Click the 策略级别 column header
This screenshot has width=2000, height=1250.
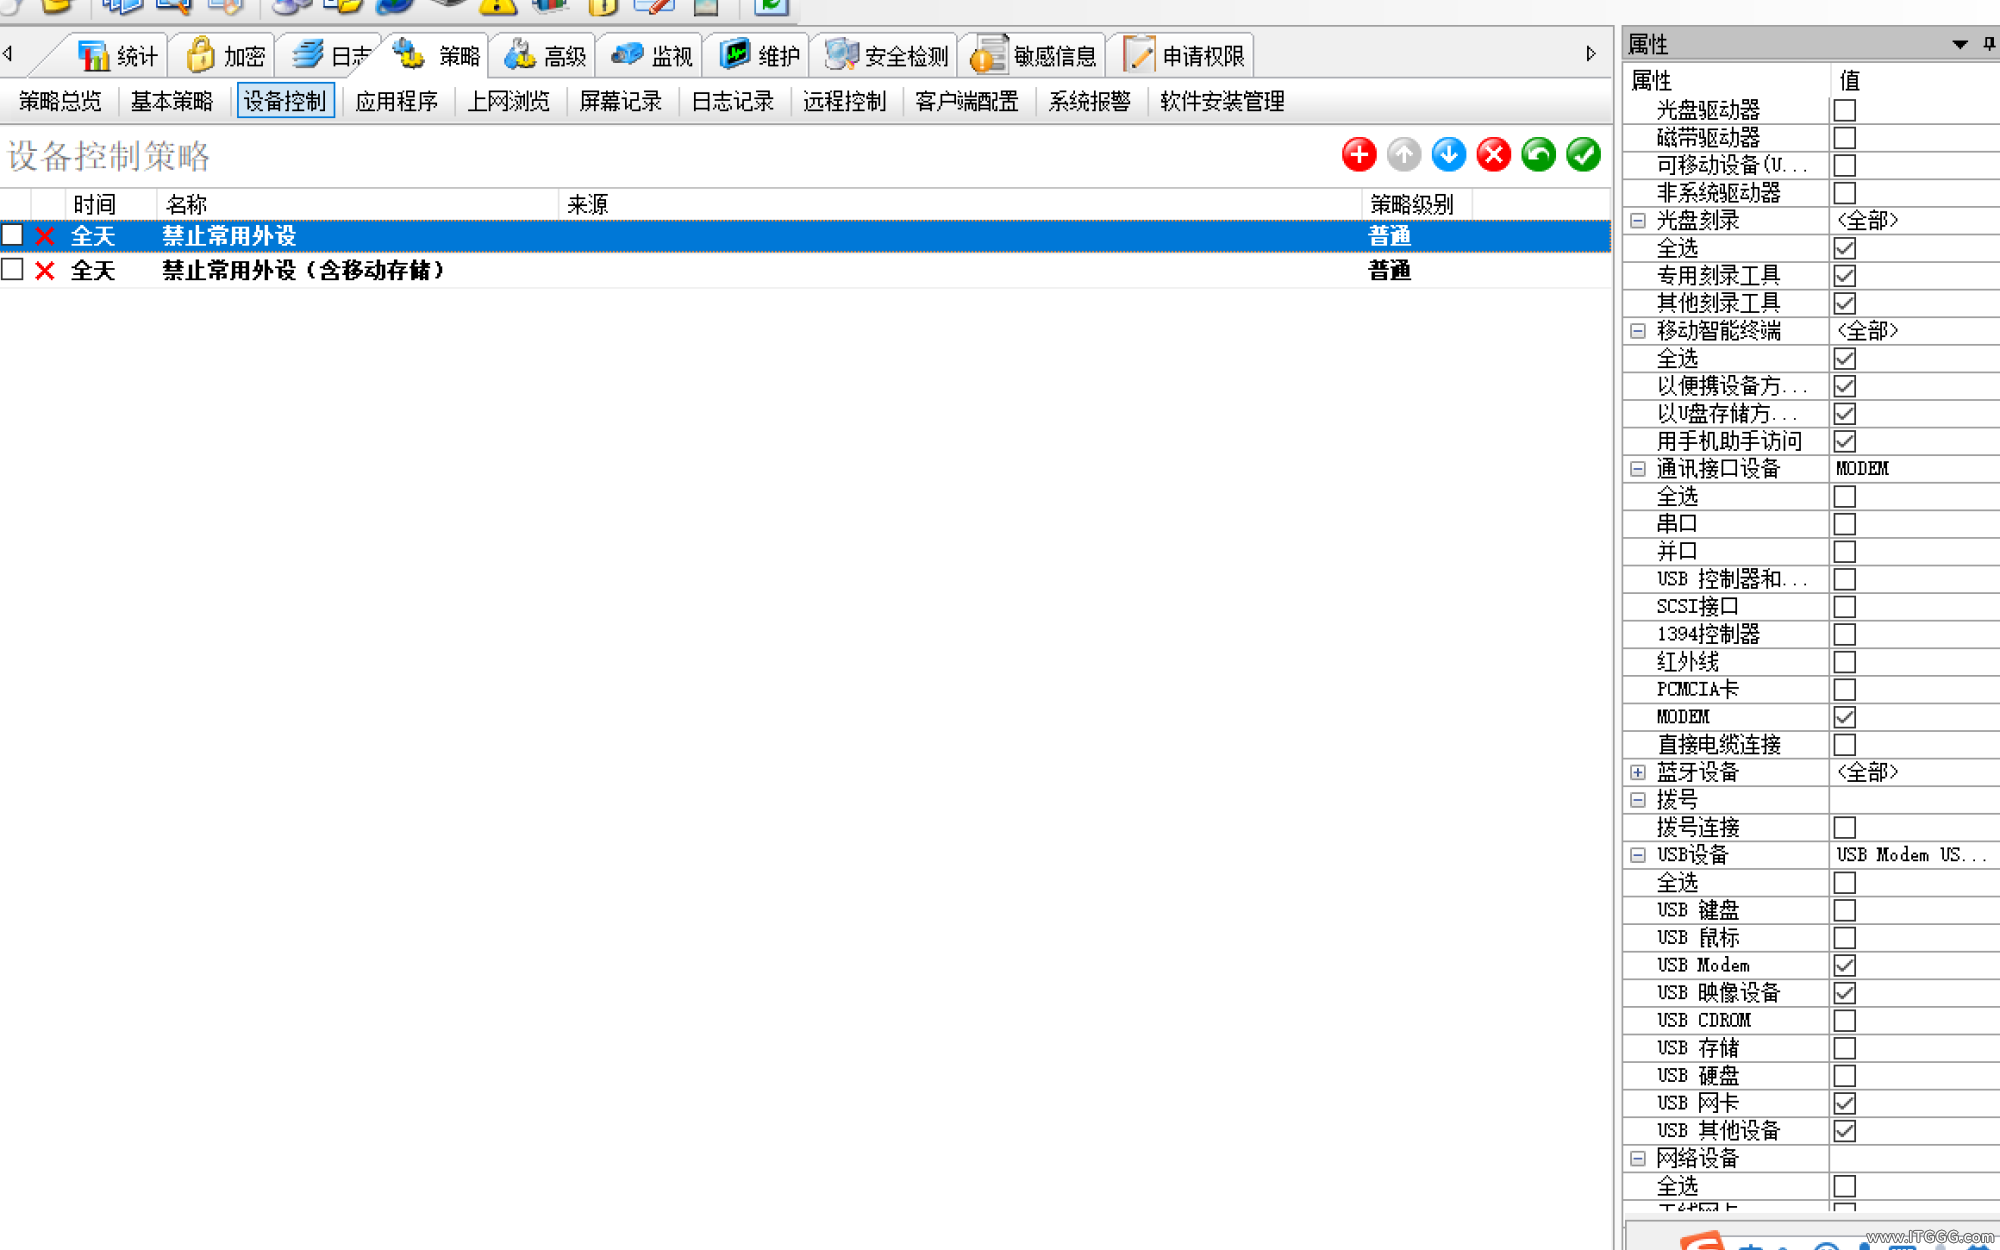pyautogui.click(x=1416, y=205)
